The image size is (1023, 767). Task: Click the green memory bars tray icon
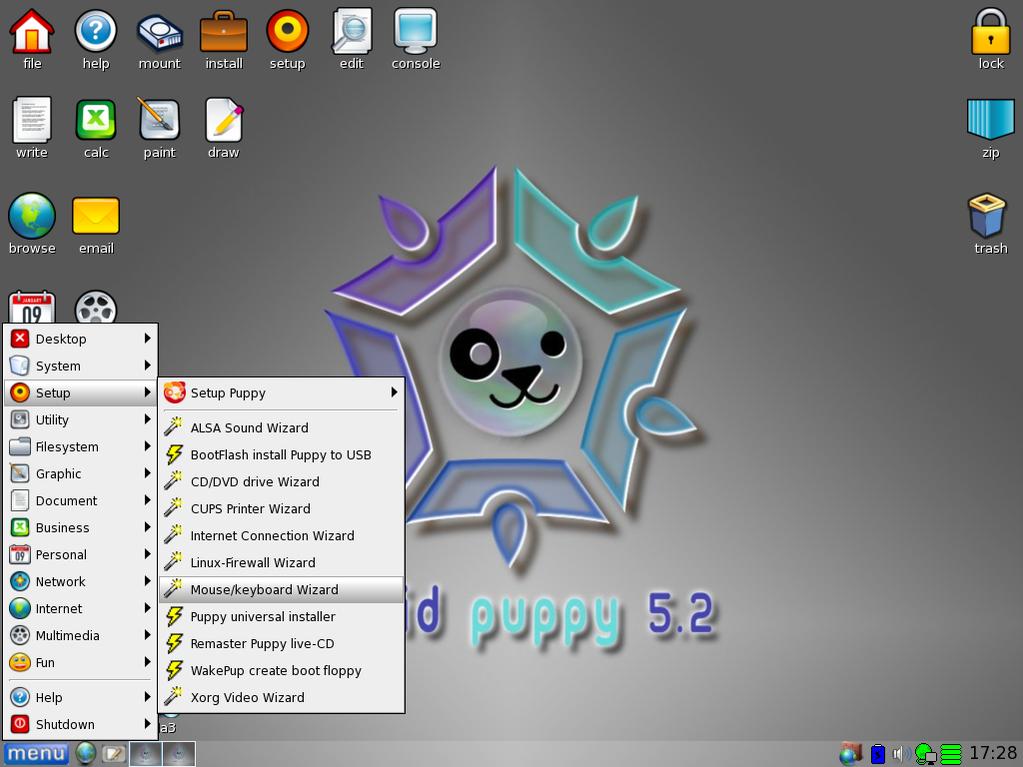pyautogui.click(x=951, y=754)
